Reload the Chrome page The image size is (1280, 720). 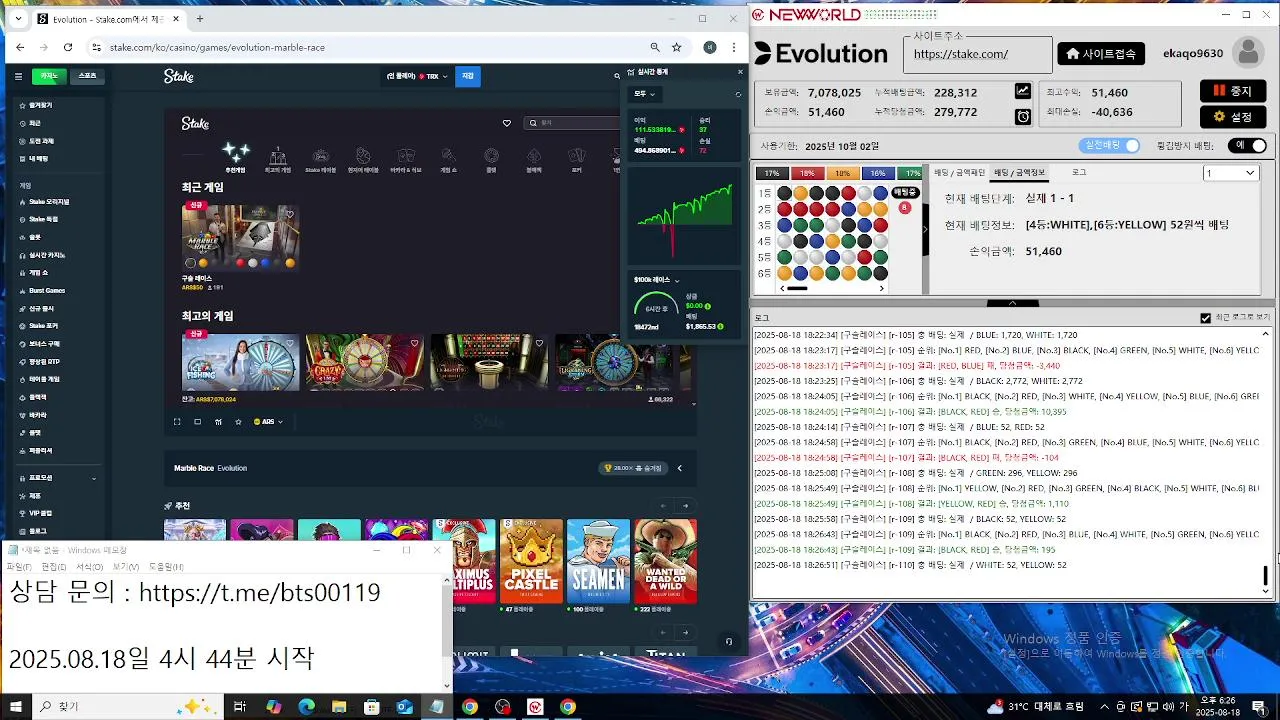click(x=68, y=47)
